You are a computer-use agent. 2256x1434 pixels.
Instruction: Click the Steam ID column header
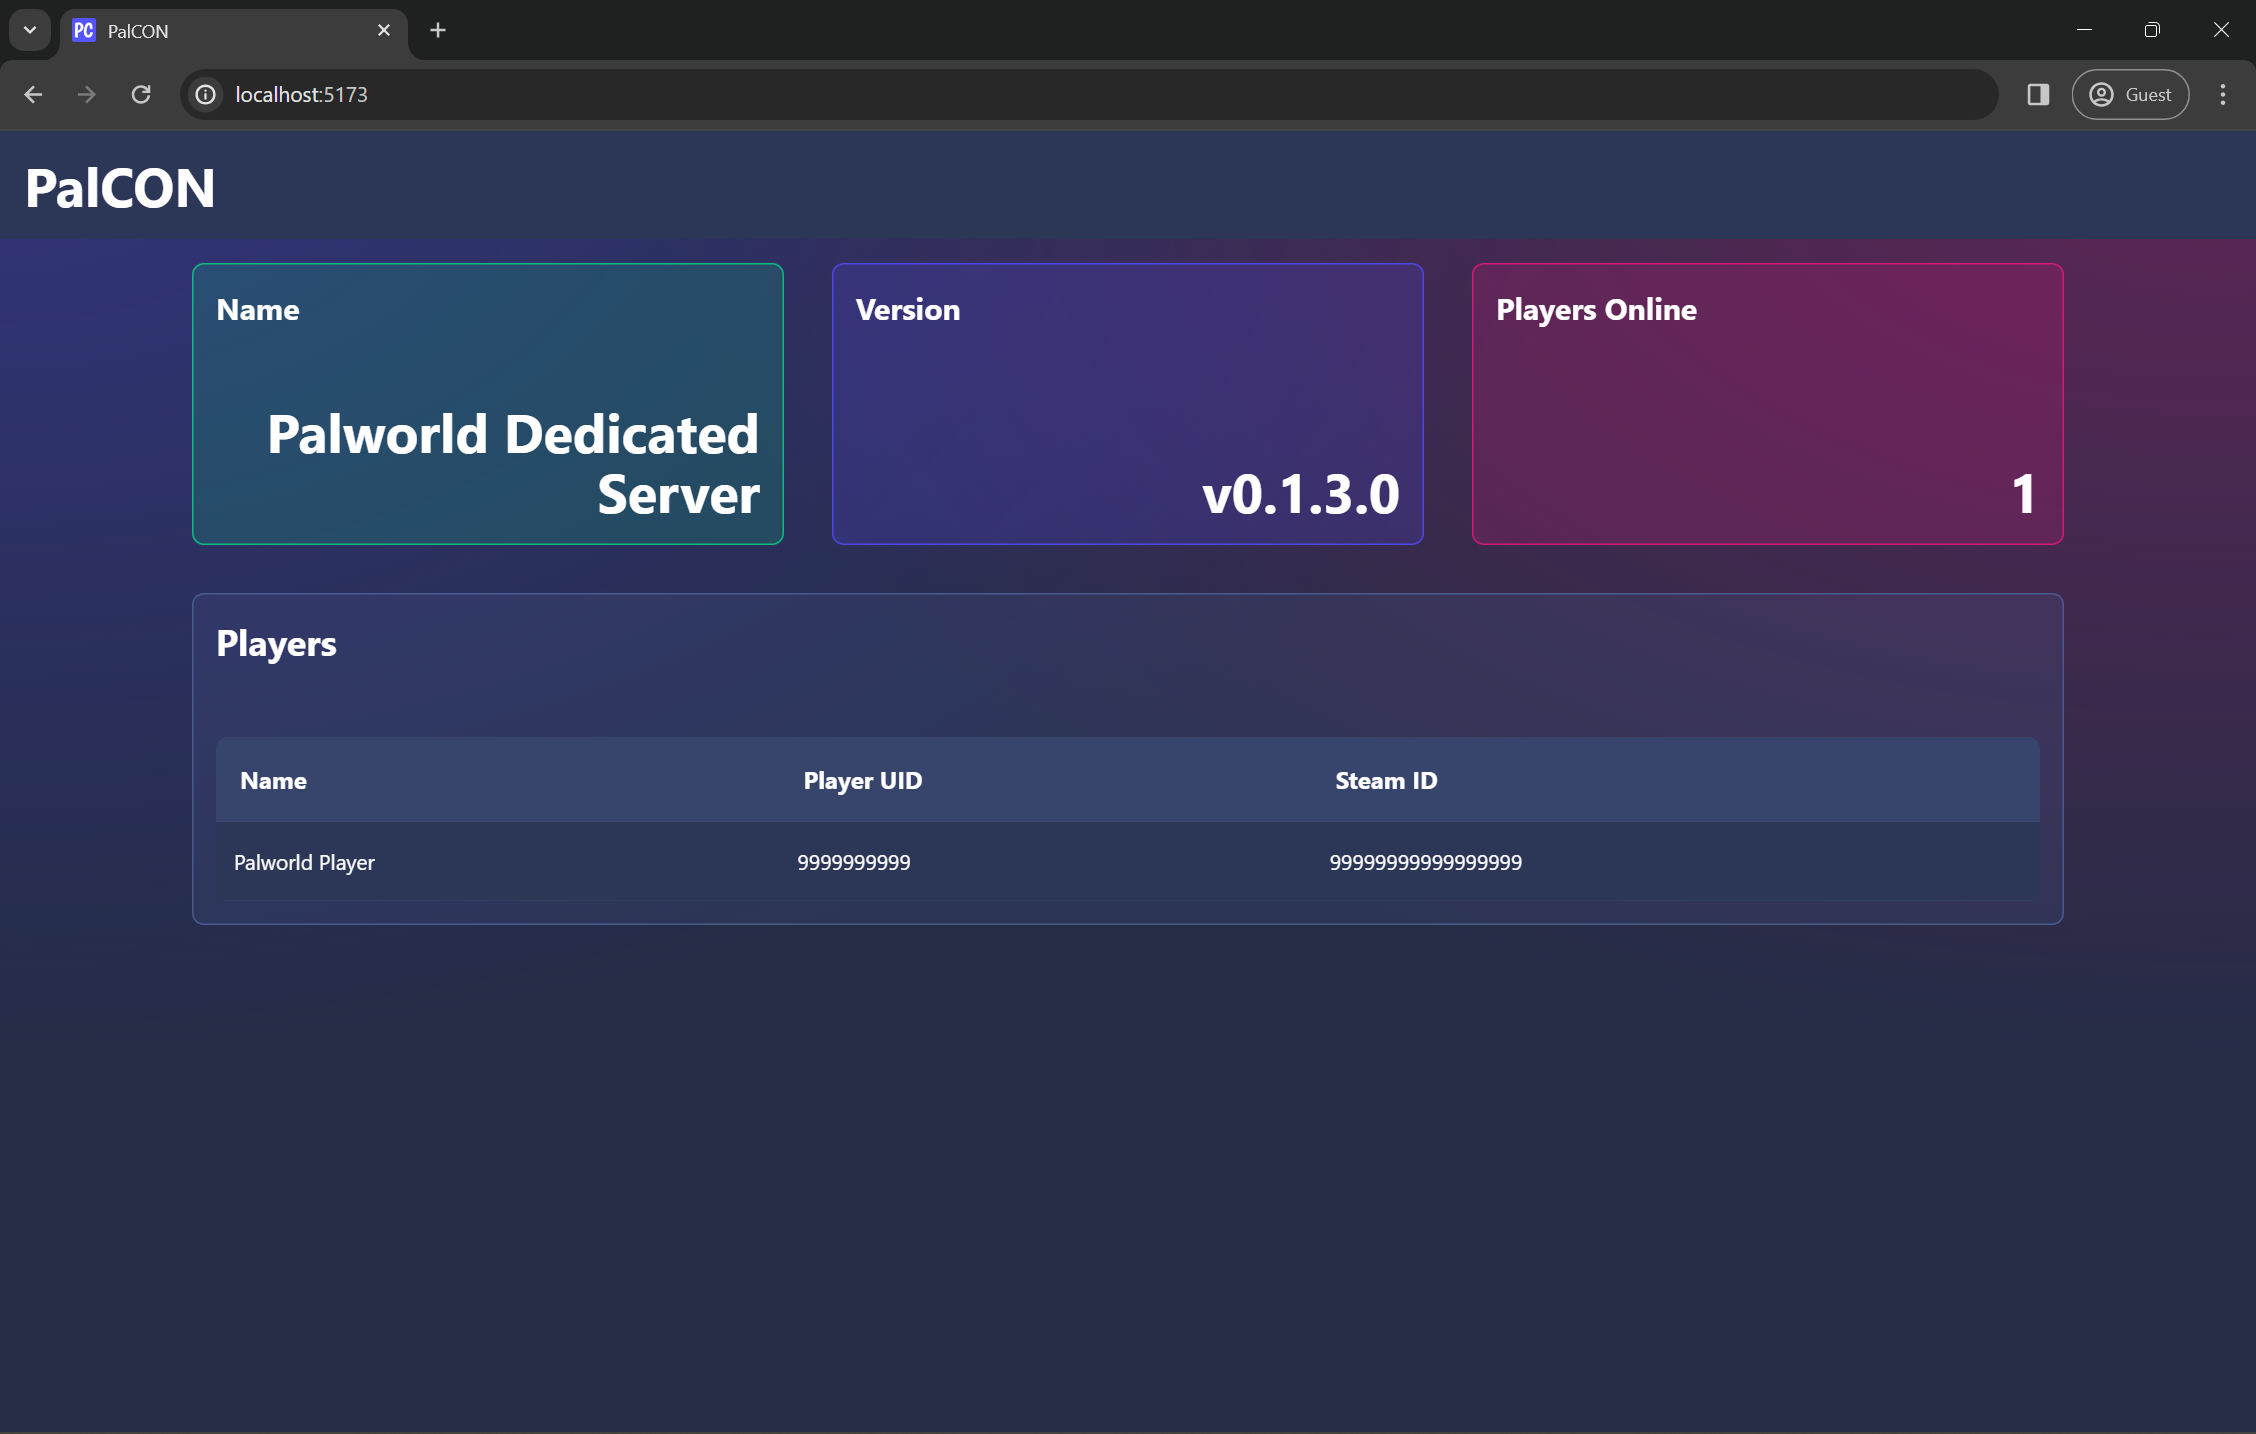(x=1386, y=781)
